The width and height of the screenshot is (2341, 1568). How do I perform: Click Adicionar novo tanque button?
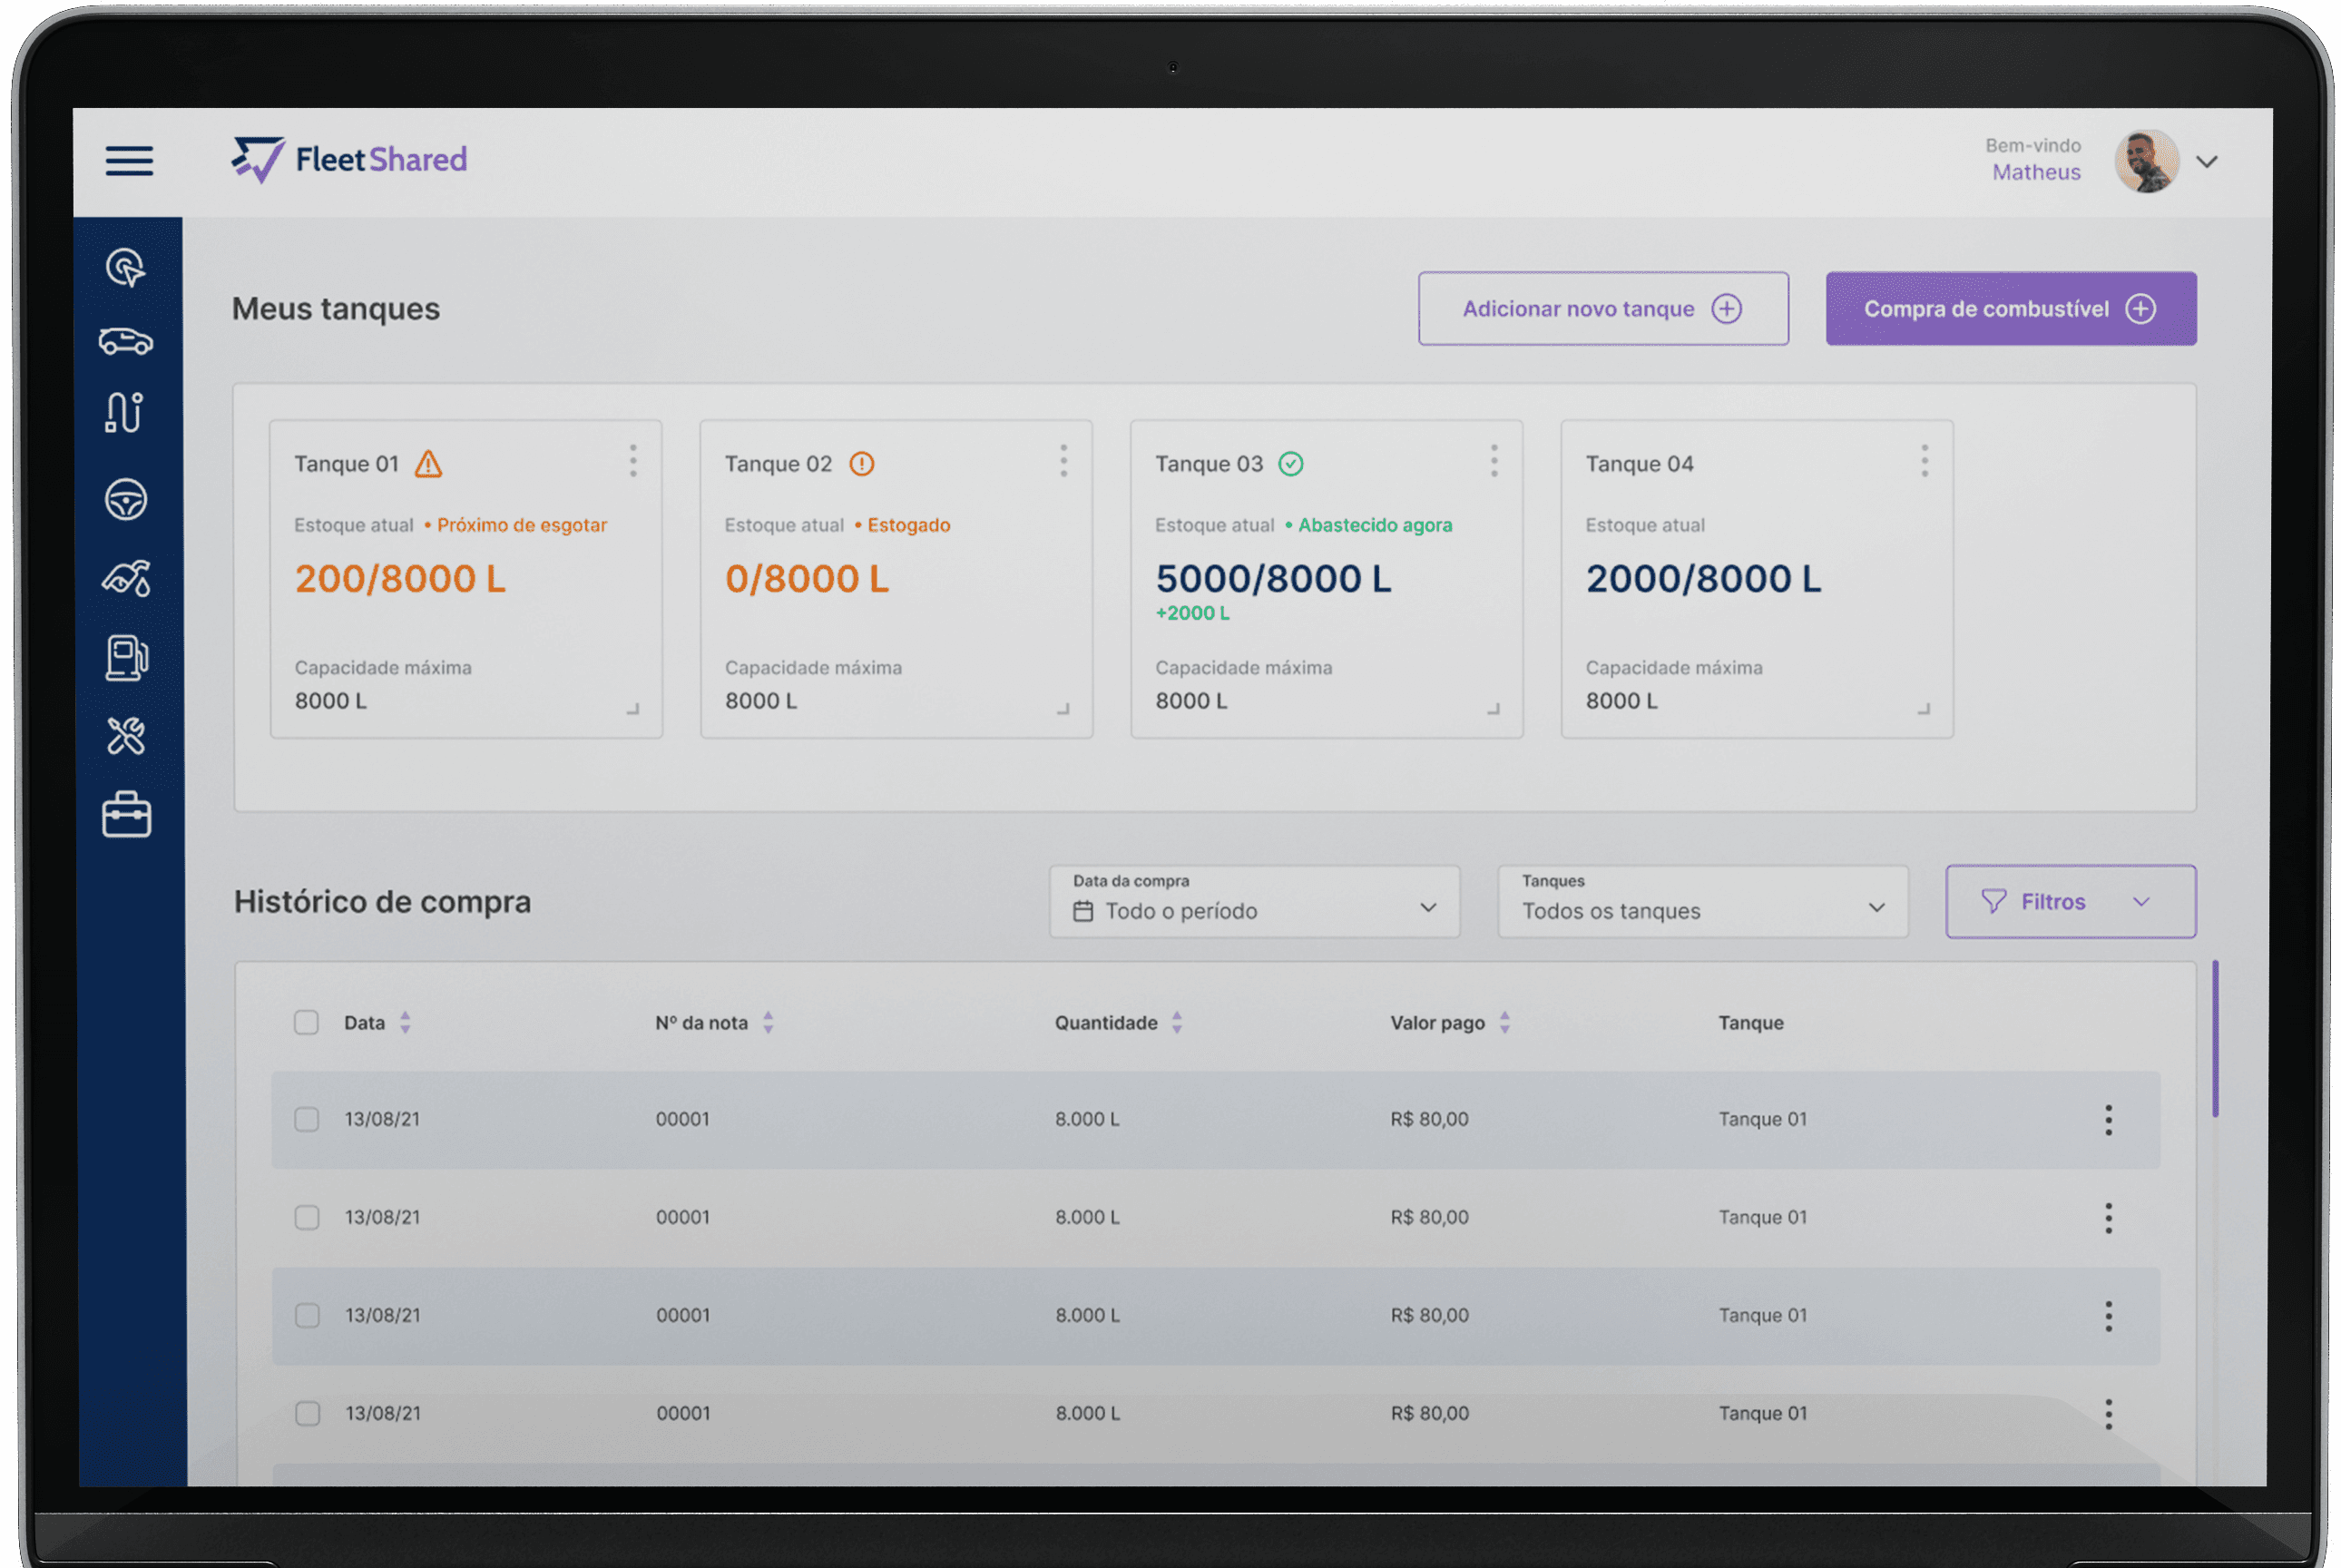[1602, 309]
